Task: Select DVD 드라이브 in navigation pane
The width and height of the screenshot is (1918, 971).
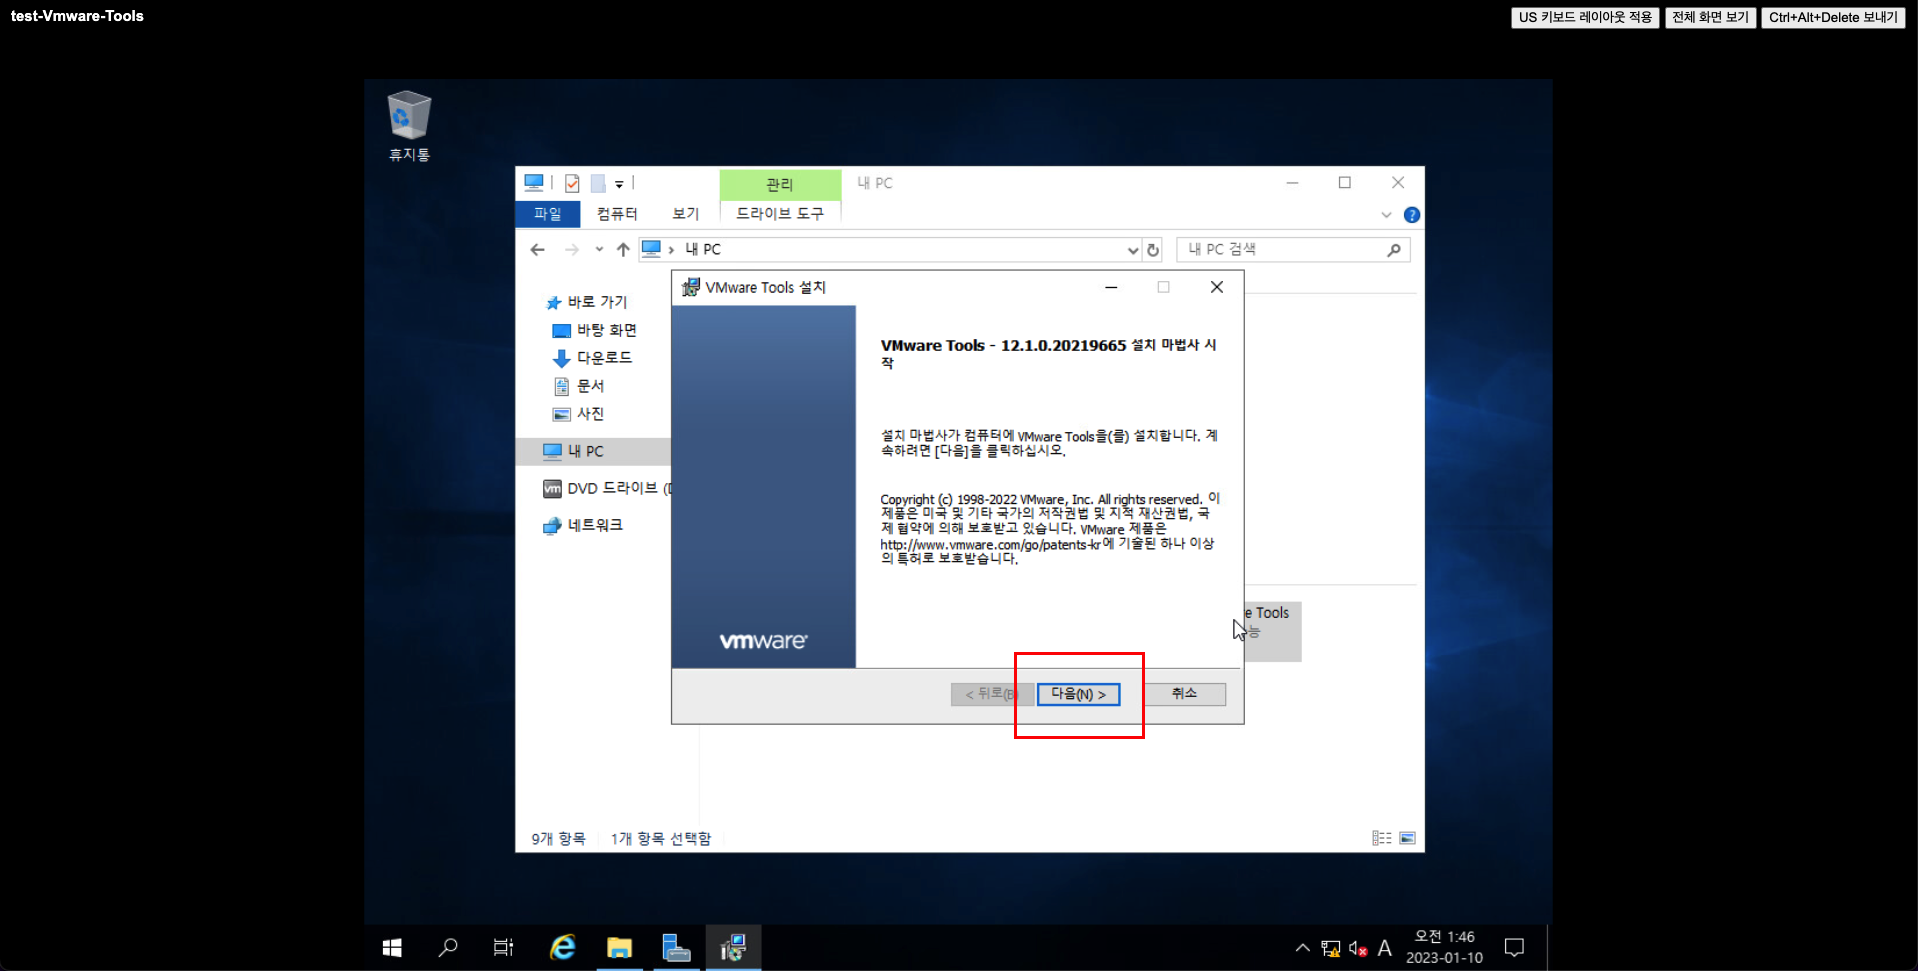Action: point(607,489)
